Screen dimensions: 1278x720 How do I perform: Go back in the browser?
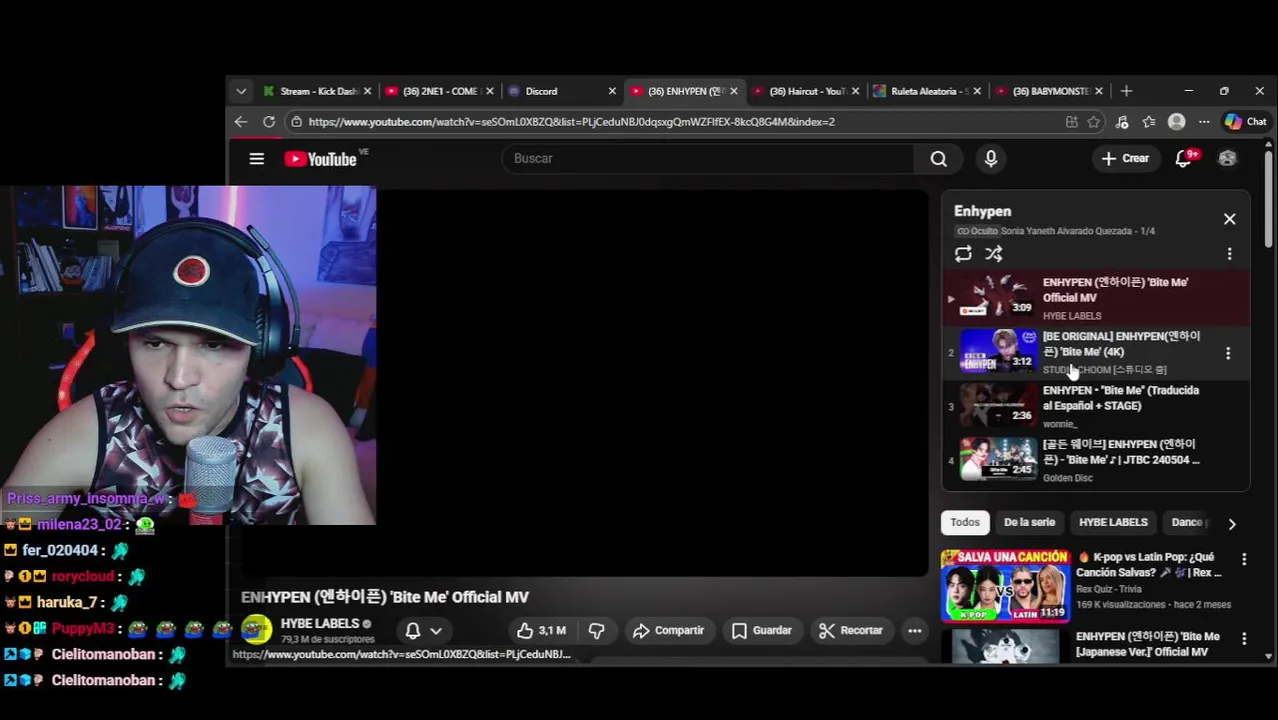(x=241, y=122)
